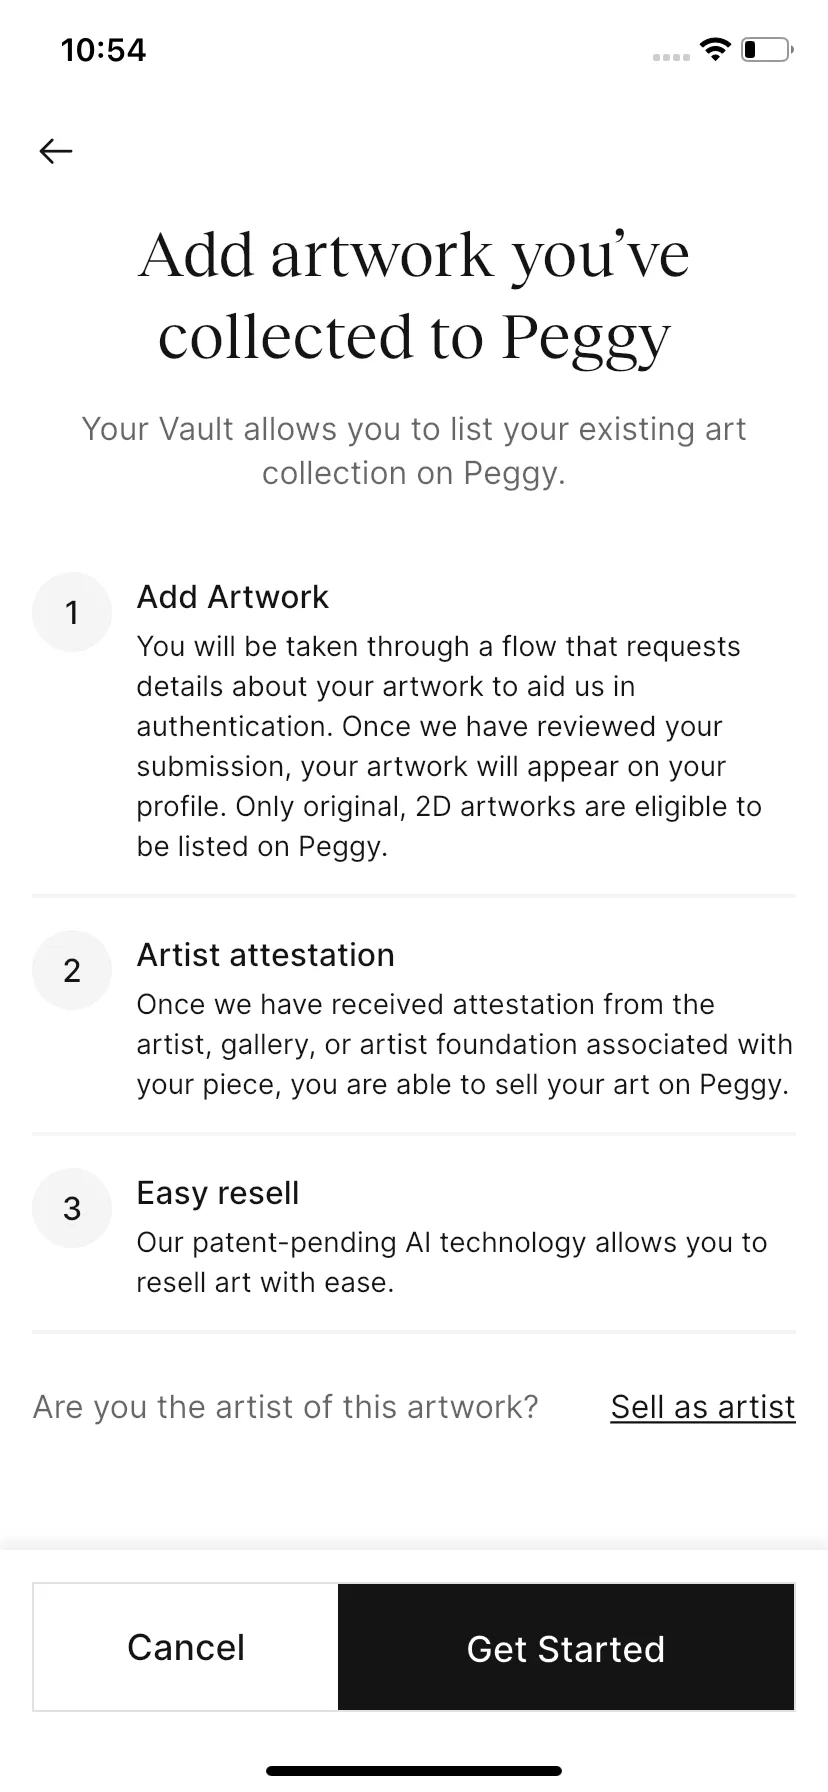The image size is (828, 1792).
Task: Click the step 3 number circle
Action: (72, 1208)
